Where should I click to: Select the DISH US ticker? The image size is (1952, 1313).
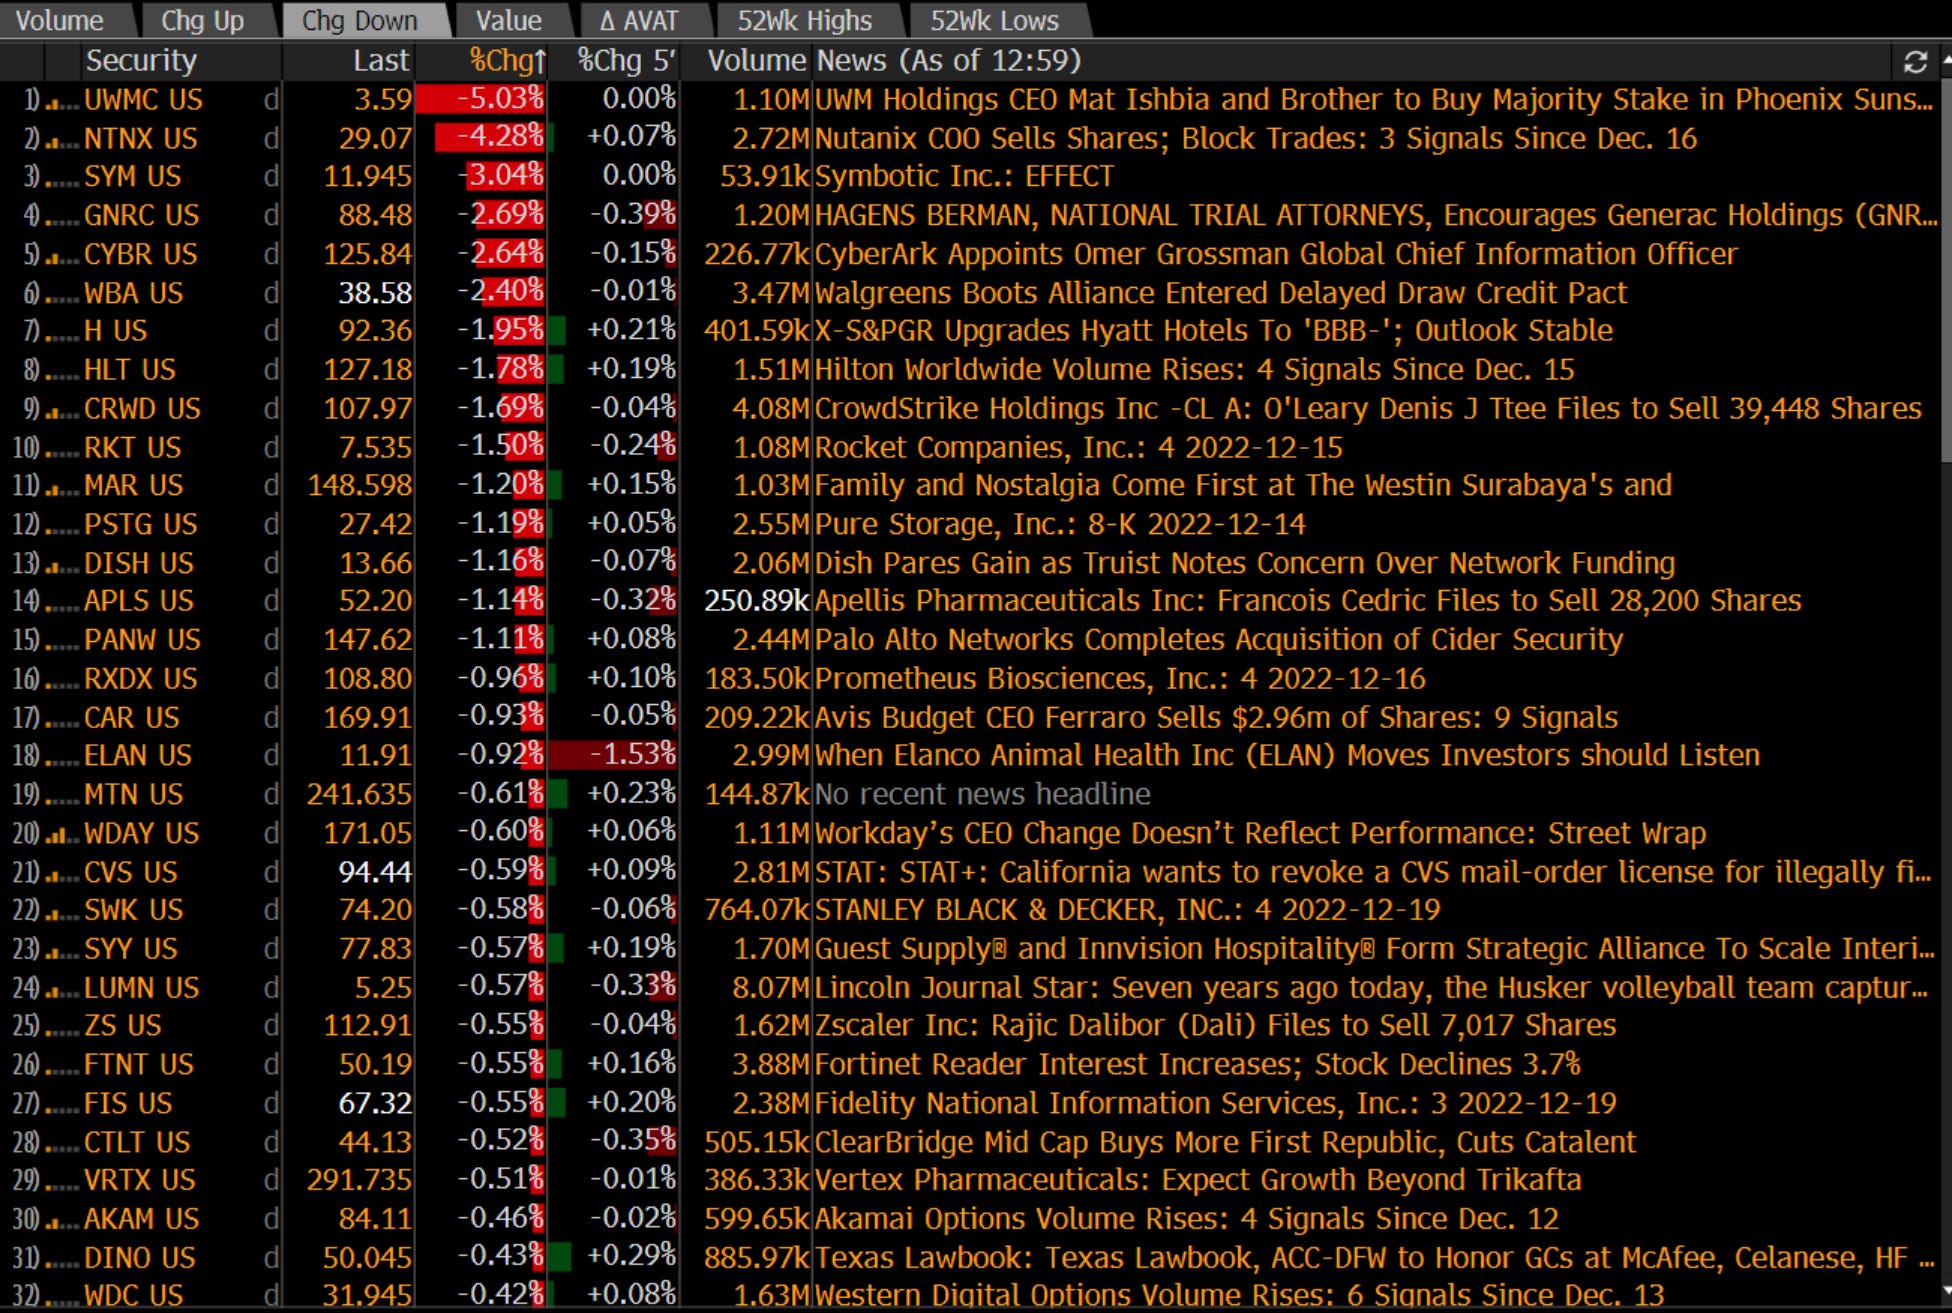point(138,563)
